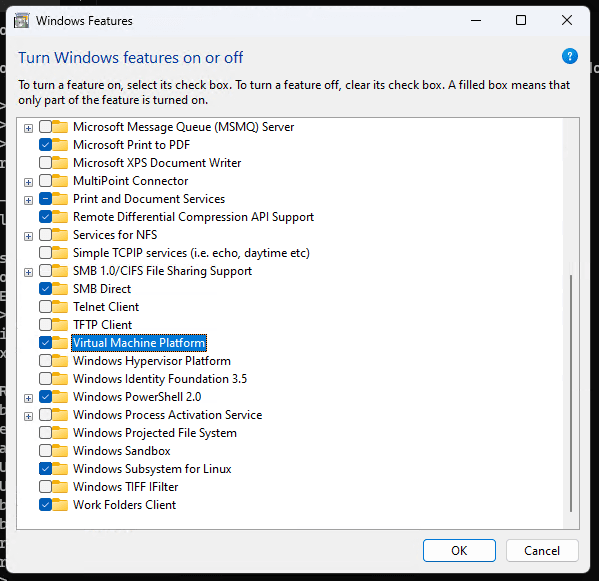This screenshot has width=599, height=581.
Task: Click the folder icon beside Windows Sandbox
Action: coord(60,451)
